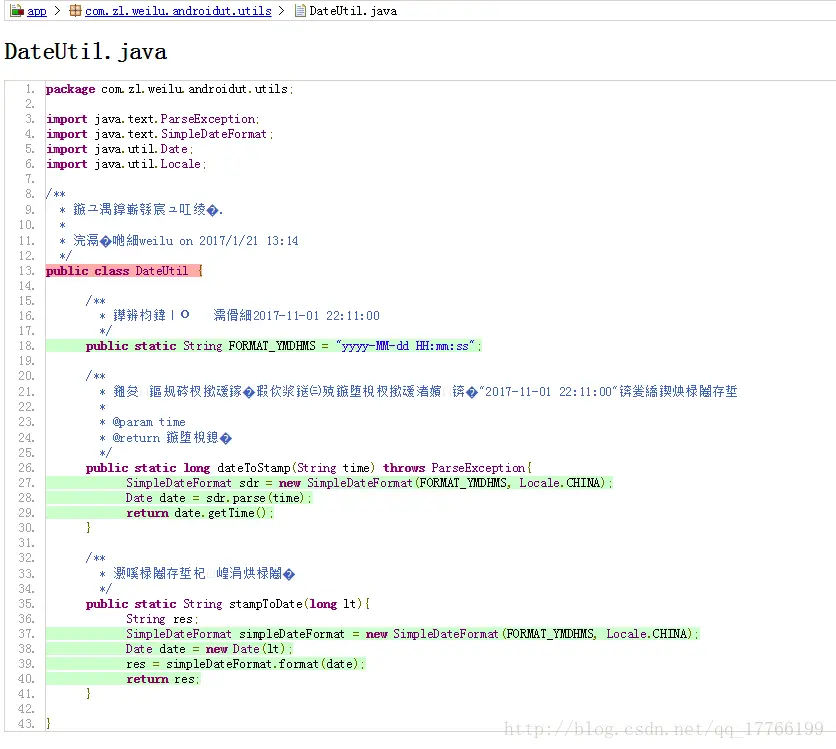The height and width of the screenshot is (749, 836).
Task: Open com.zl.weilu.androidut.utils package link
Action: [x=178, y=11]
